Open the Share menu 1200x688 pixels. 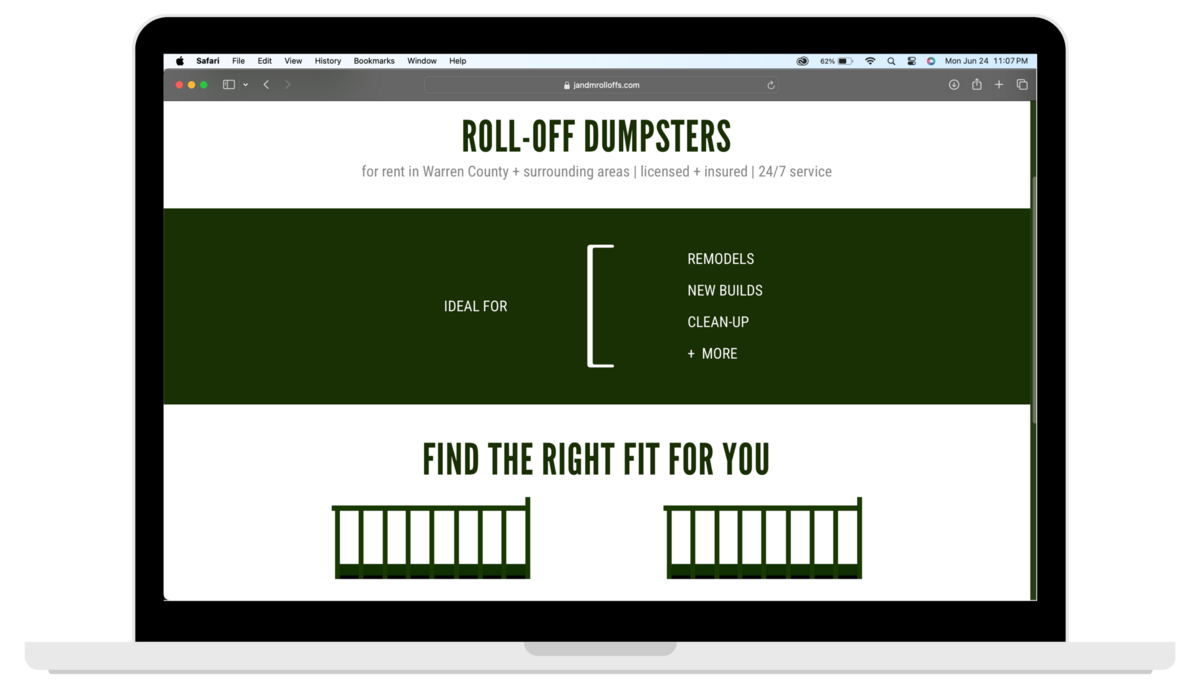[x=977, y=84]
